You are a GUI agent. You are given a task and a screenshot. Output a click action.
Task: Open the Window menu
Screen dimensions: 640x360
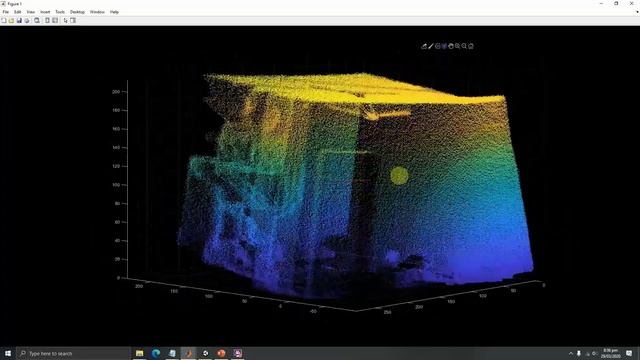[x=97, y=12]
